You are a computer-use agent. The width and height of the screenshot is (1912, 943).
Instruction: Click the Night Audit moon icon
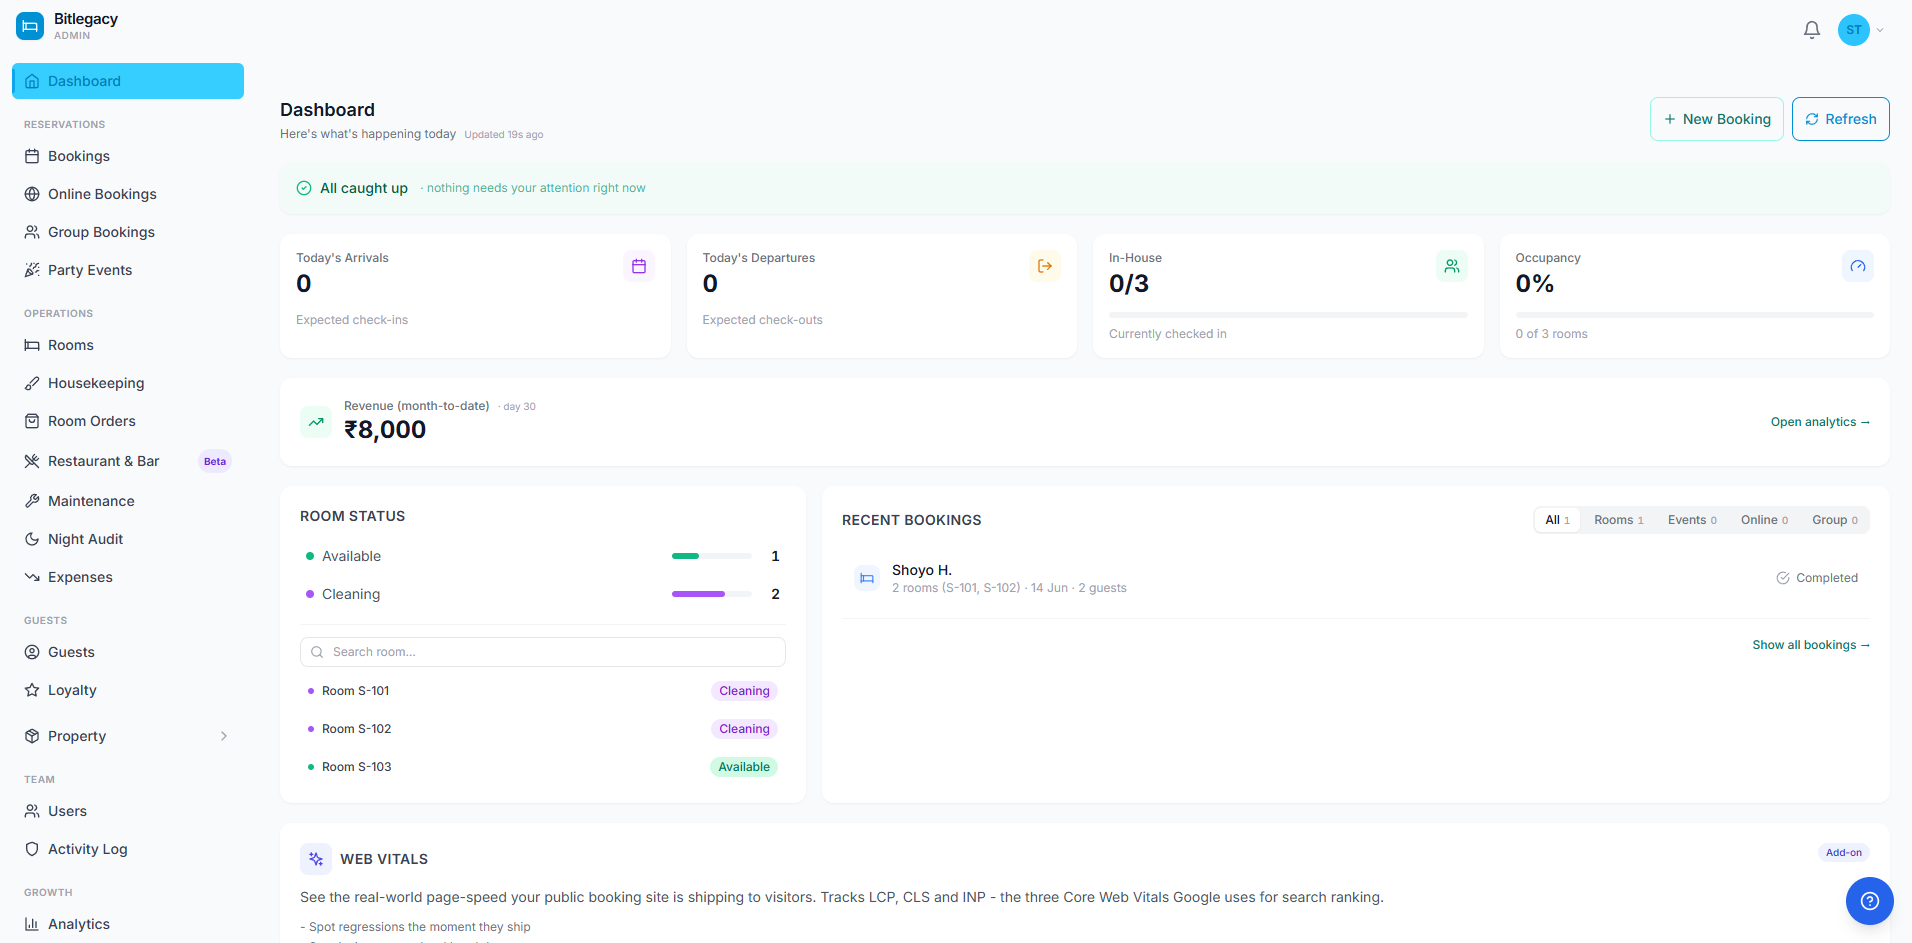(32, 539)
